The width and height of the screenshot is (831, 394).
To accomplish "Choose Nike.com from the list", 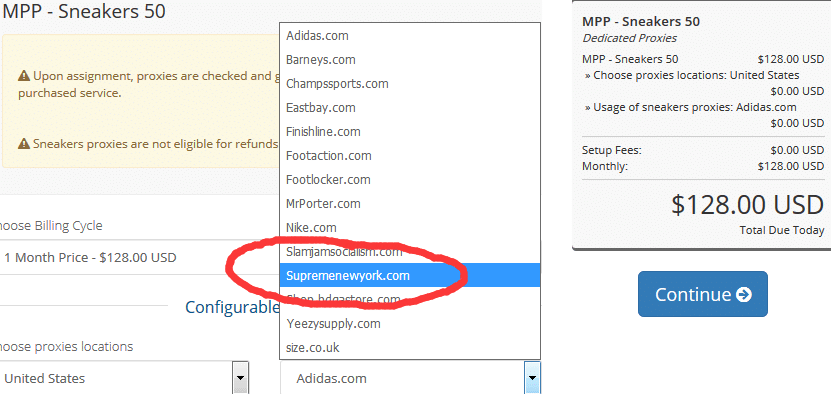I will [x=410, y=227].
